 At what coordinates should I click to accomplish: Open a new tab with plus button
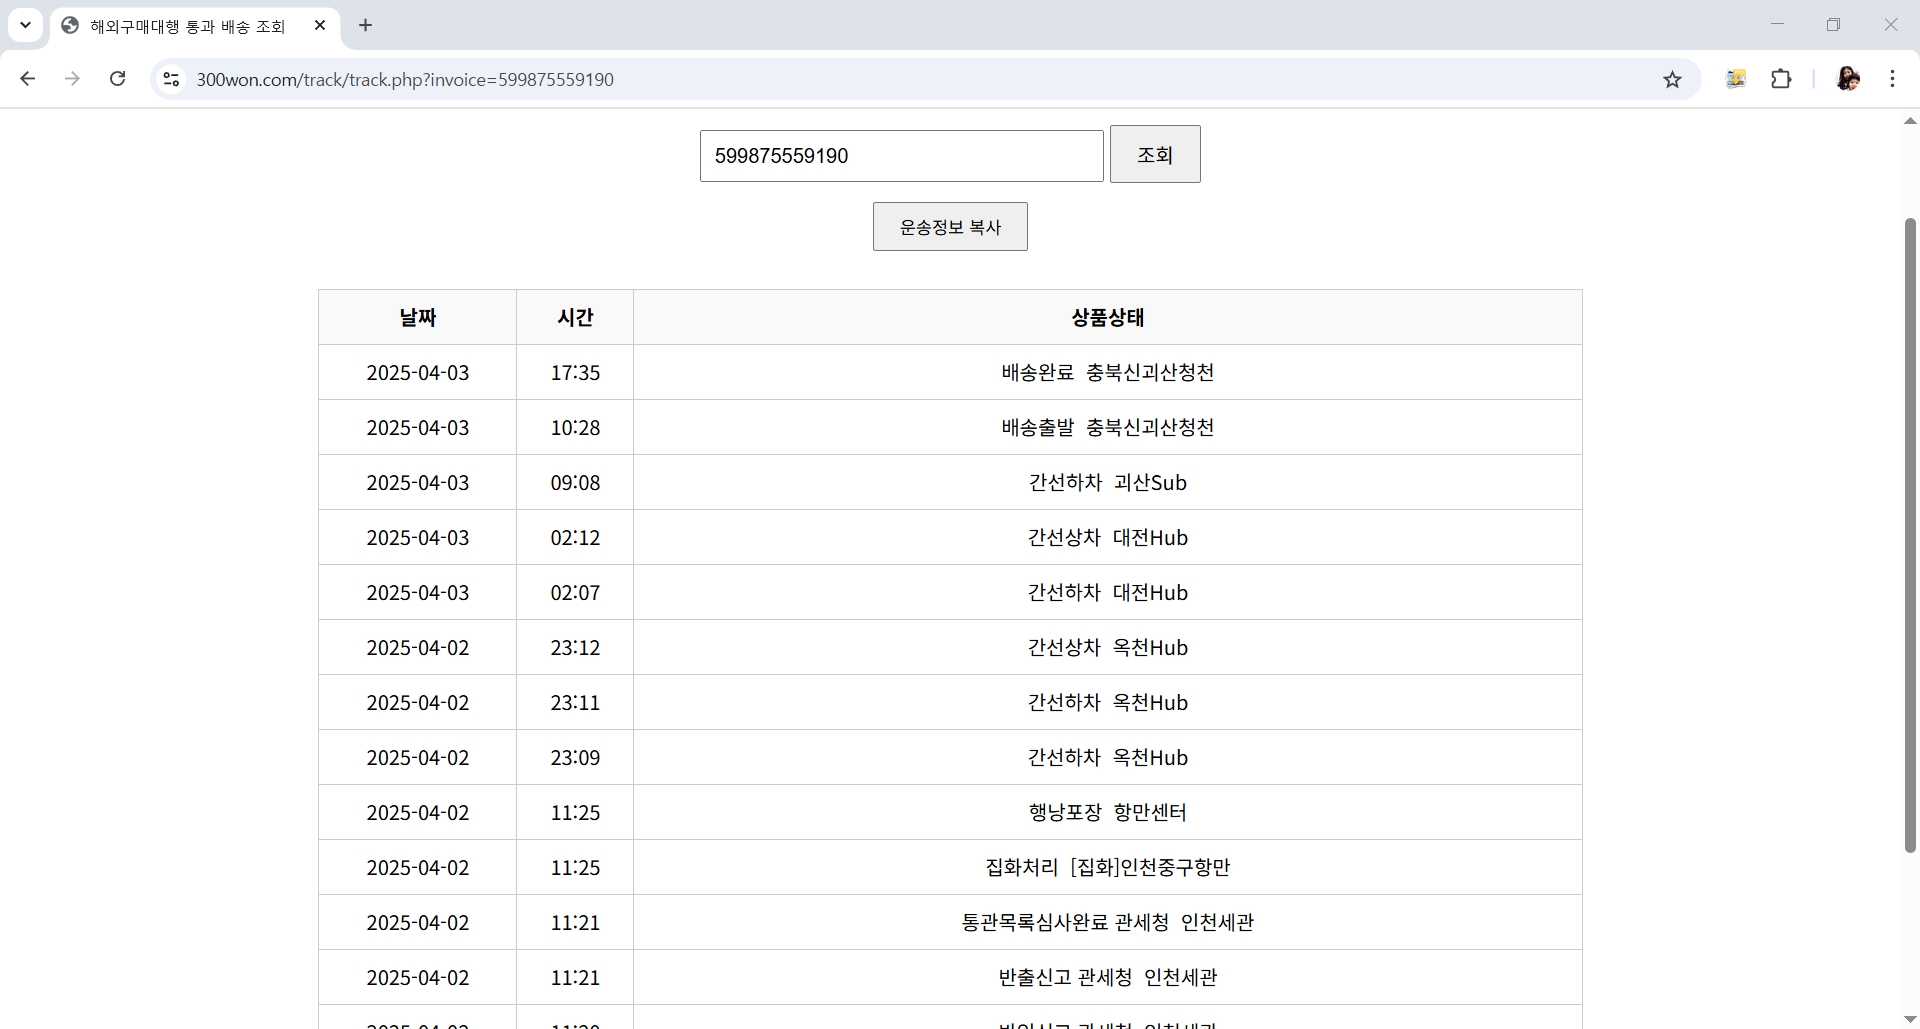point(366,25)
